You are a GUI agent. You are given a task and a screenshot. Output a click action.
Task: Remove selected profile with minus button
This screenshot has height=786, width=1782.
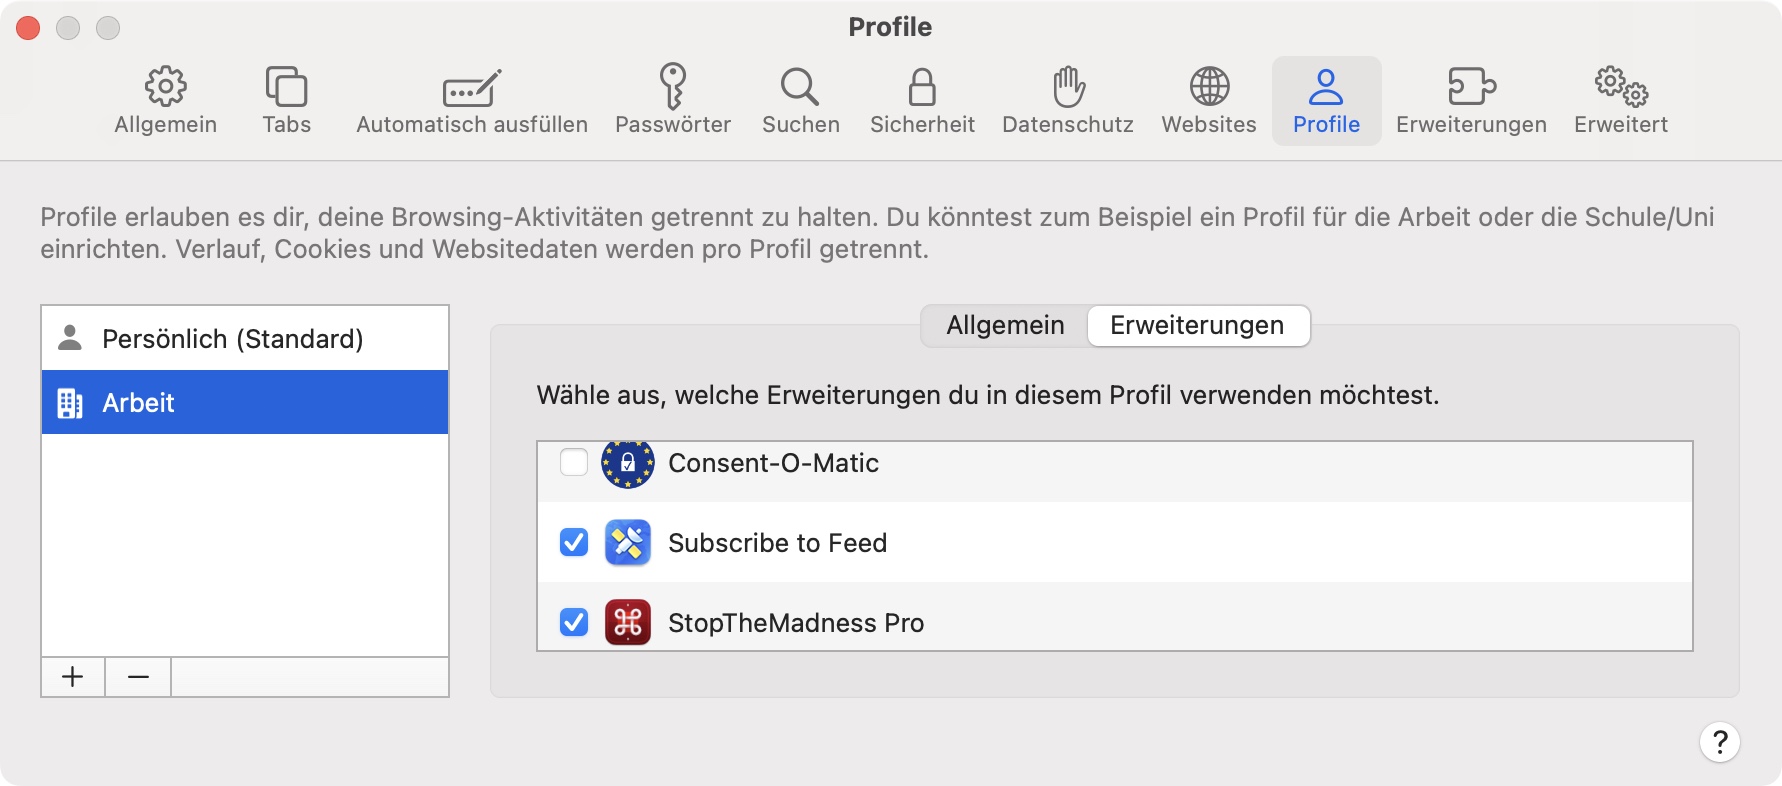[139, 677]
